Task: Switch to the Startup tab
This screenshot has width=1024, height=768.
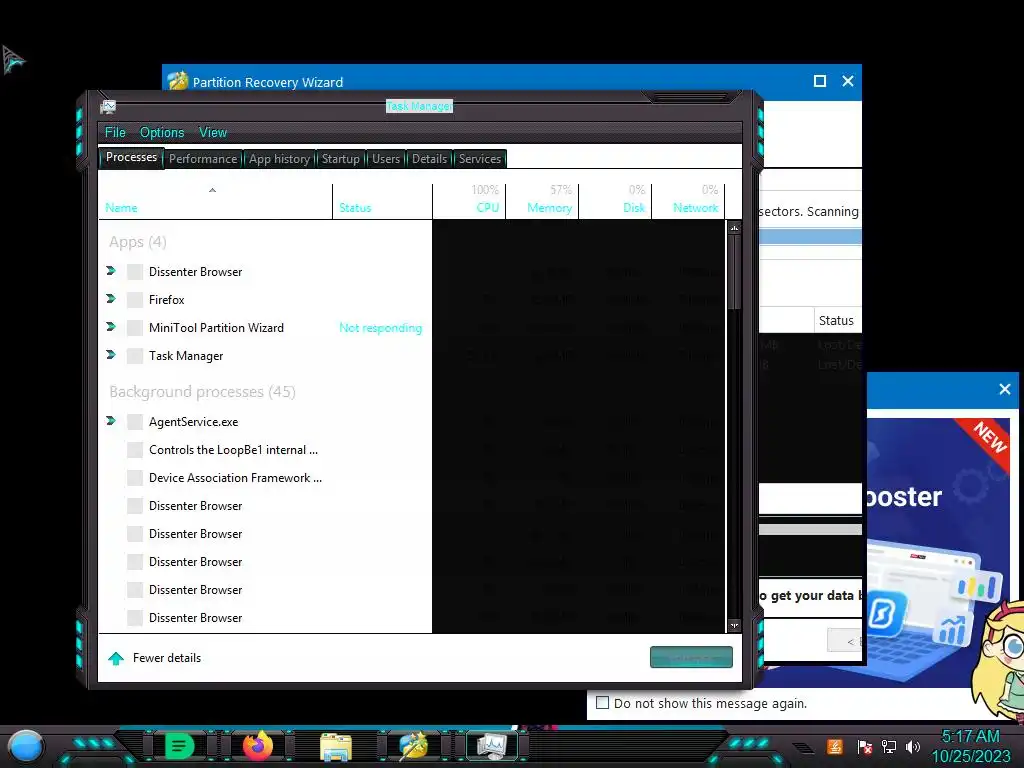Action: coord(341,159)
